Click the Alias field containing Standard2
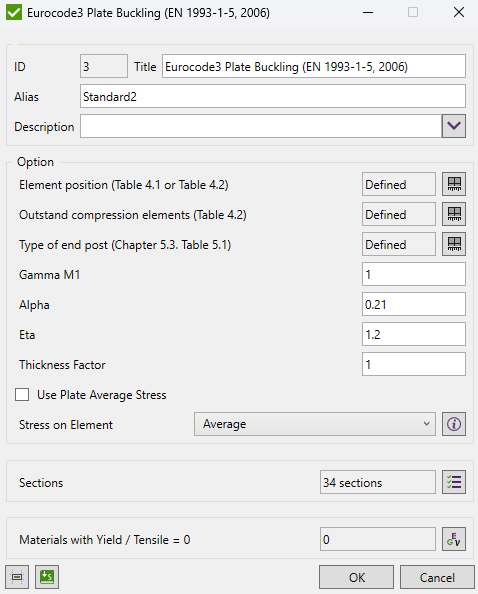 click(x=273, y=96)
